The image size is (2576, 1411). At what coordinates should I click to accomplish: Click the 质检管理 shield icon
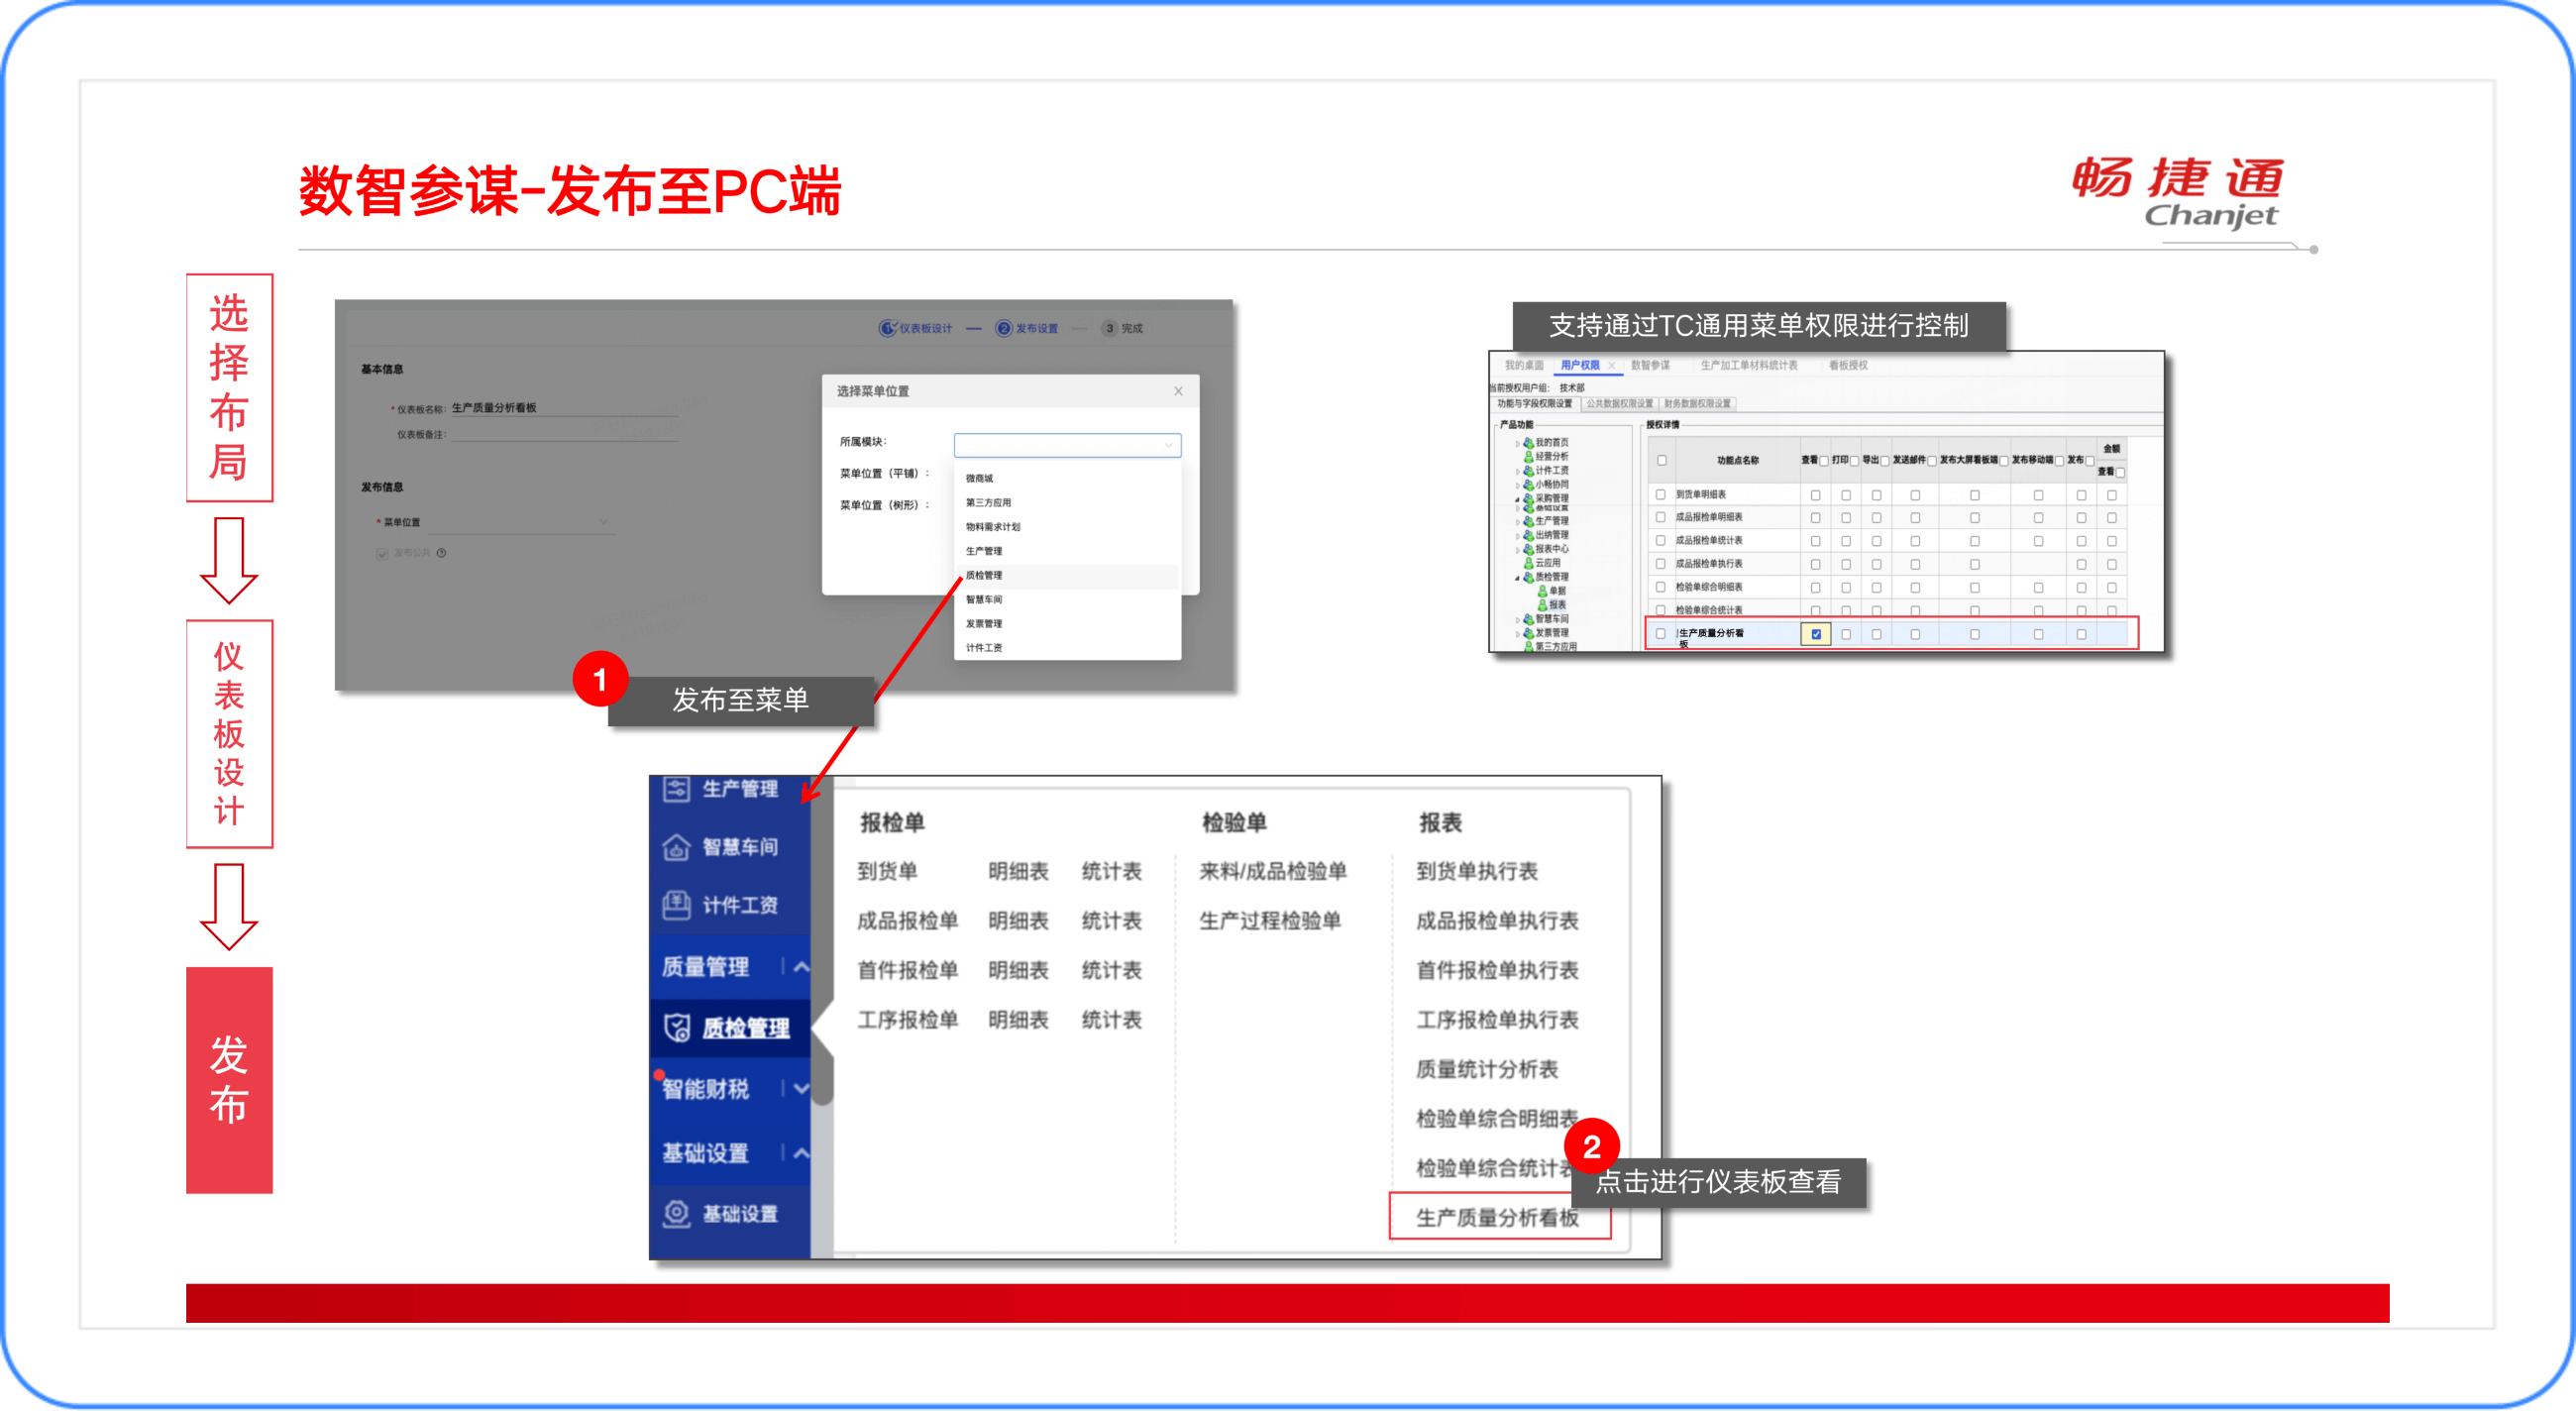coord(677,1027)
